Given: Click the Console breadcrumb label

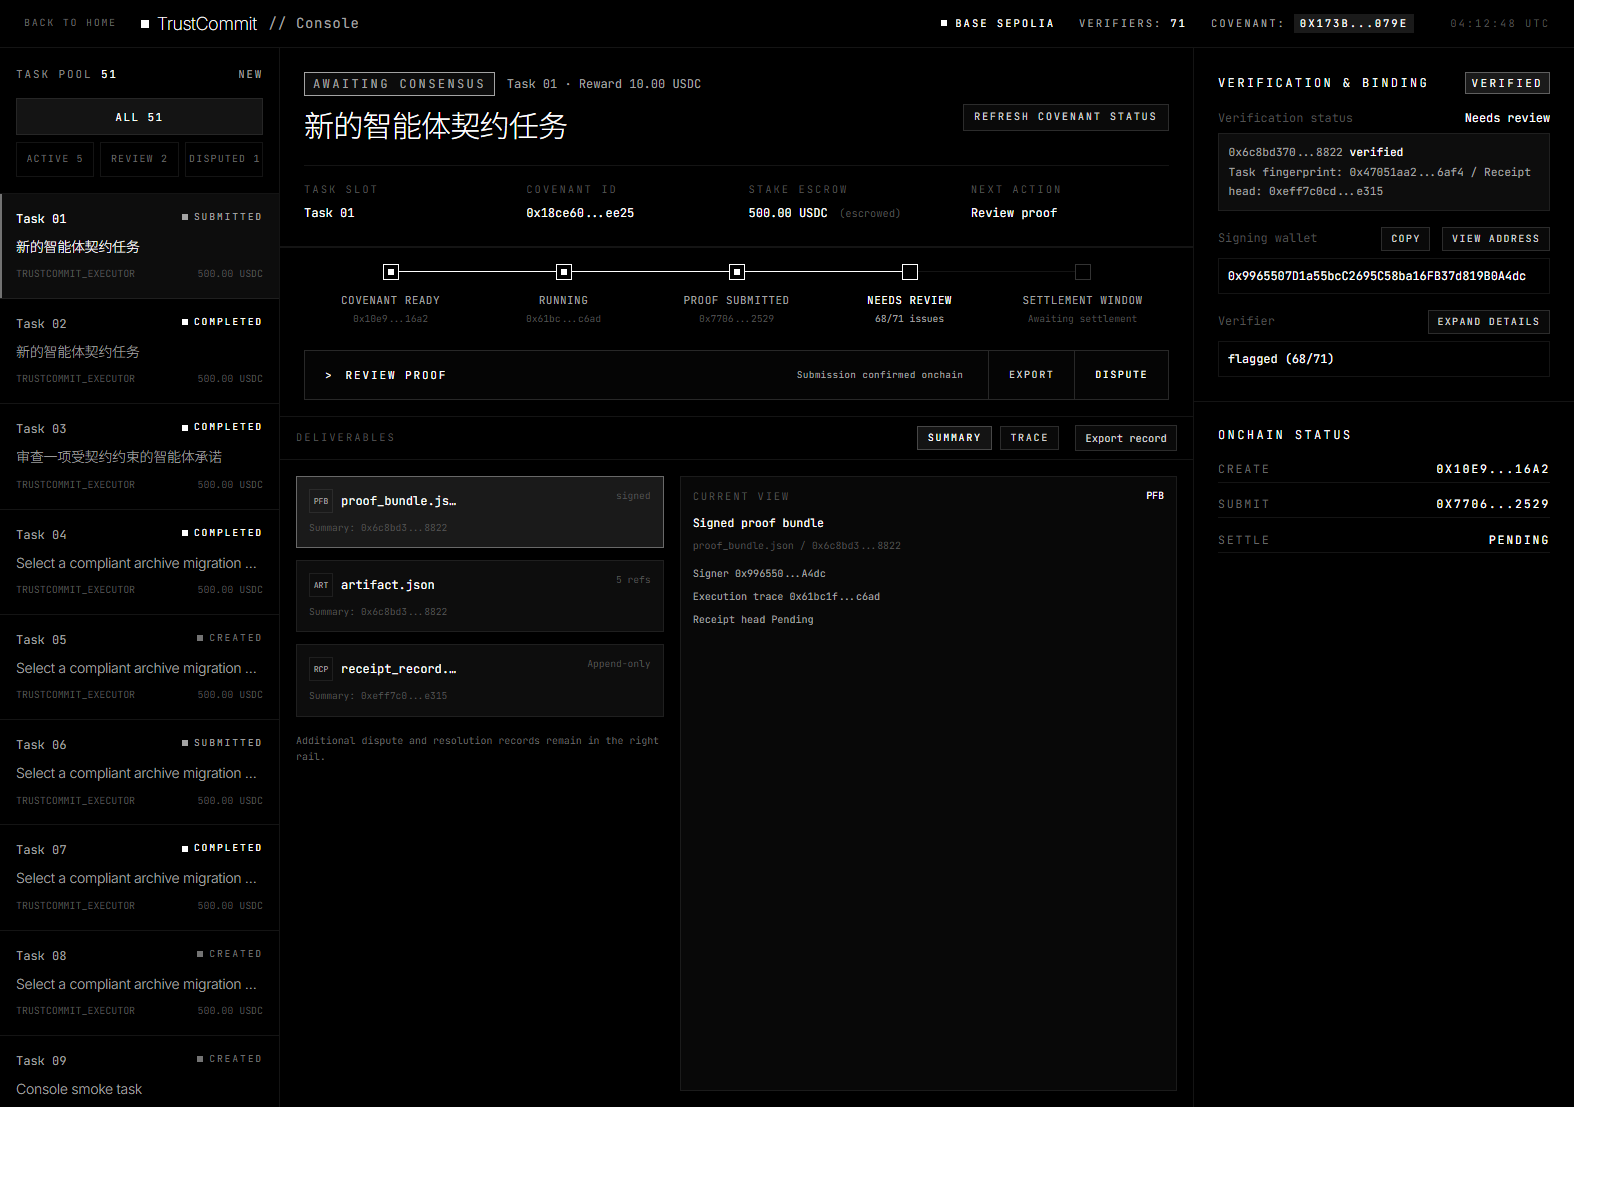Looking at the screenshot, I should (x=327, y=24).
